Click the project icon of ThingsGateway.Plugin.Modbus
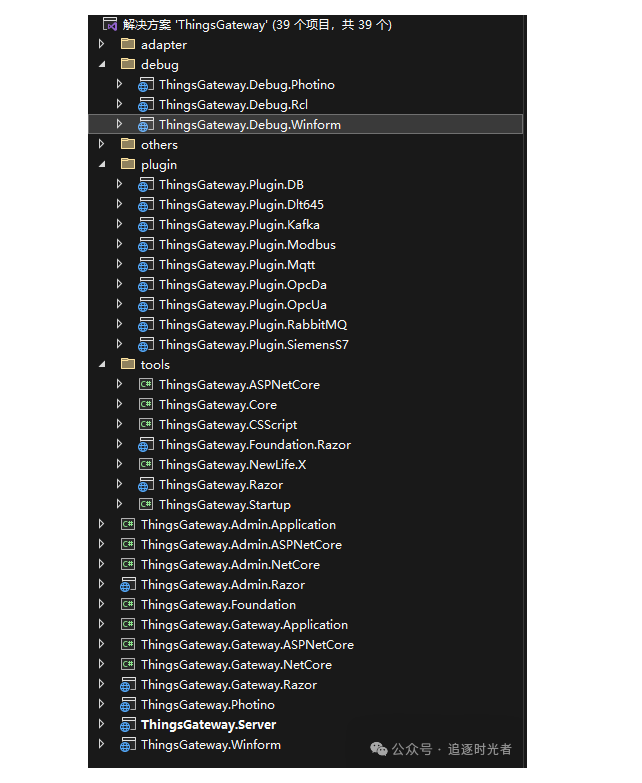This screenshot has height=783, width=642. [146, 245]
